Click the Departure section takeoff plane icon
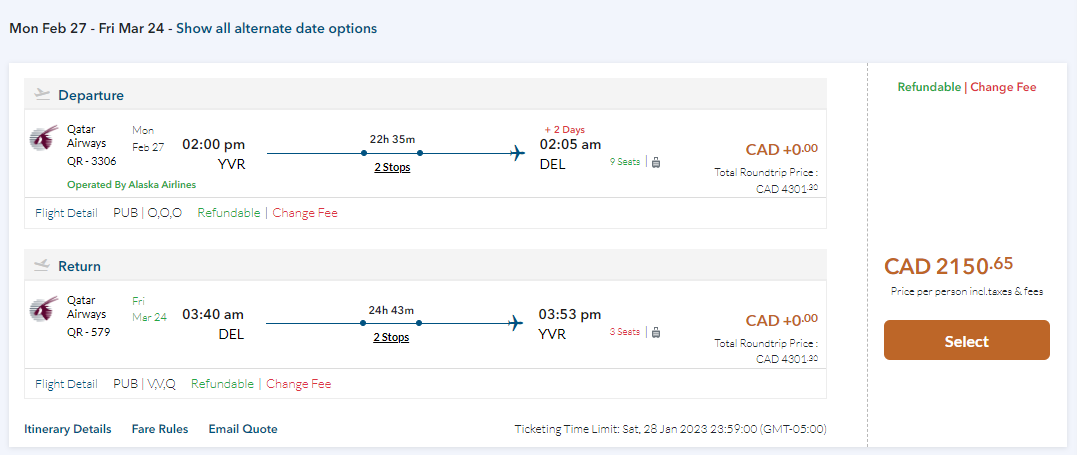This screenshot has height=455, width=1077. [x=42, y=95]
